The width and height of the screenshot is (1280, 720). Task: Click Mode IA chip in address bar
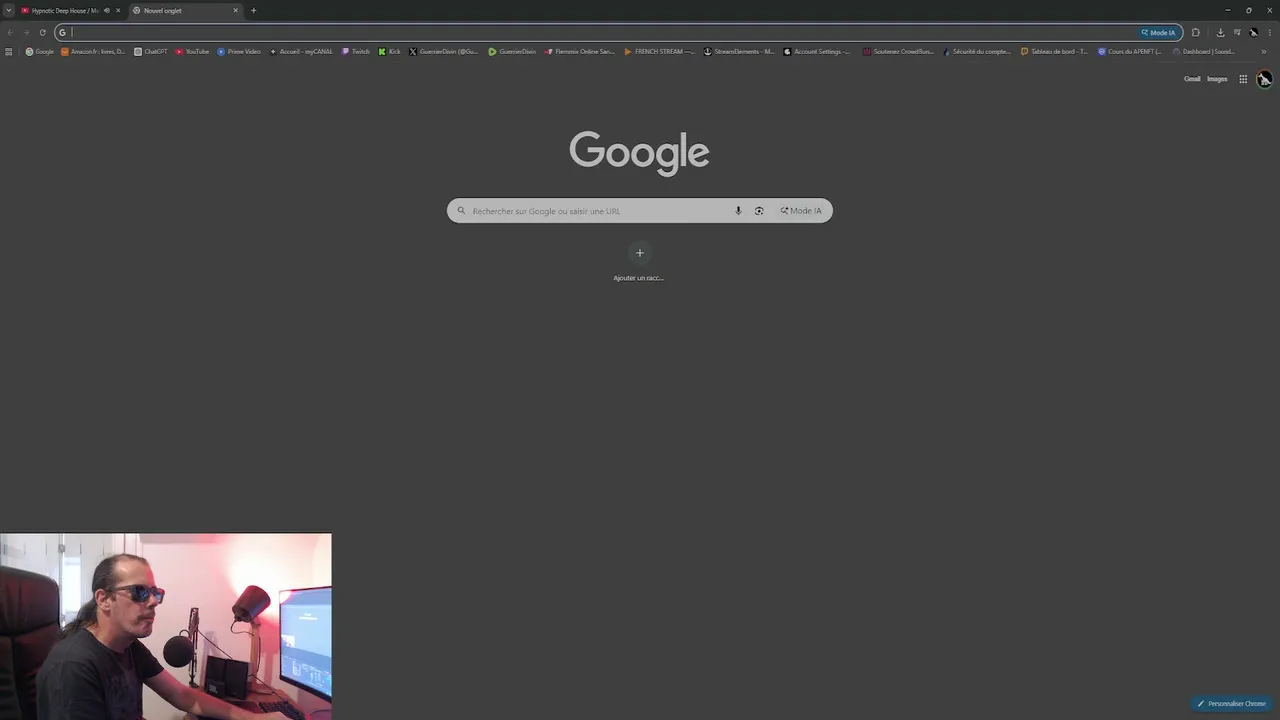[1159, 32]
